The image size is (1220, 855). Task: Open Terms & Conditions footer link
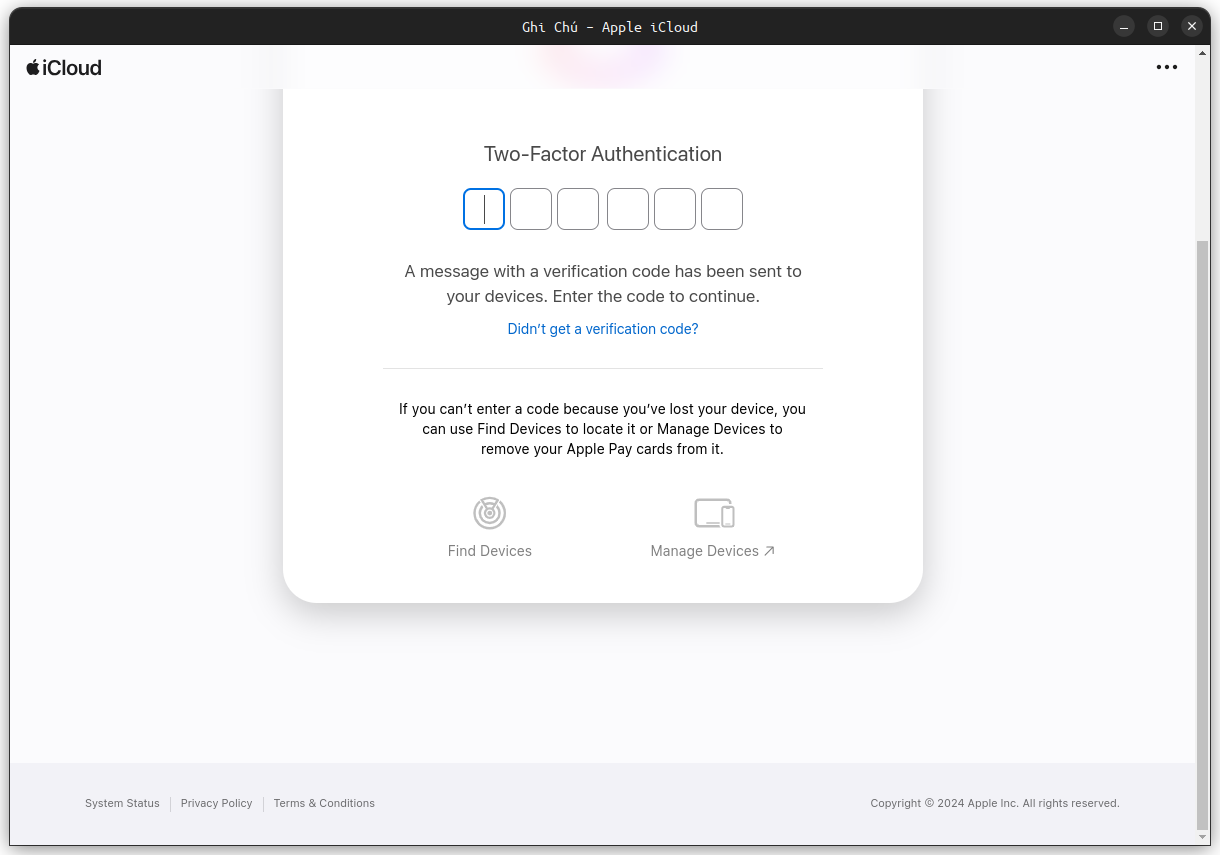point(324,803)
